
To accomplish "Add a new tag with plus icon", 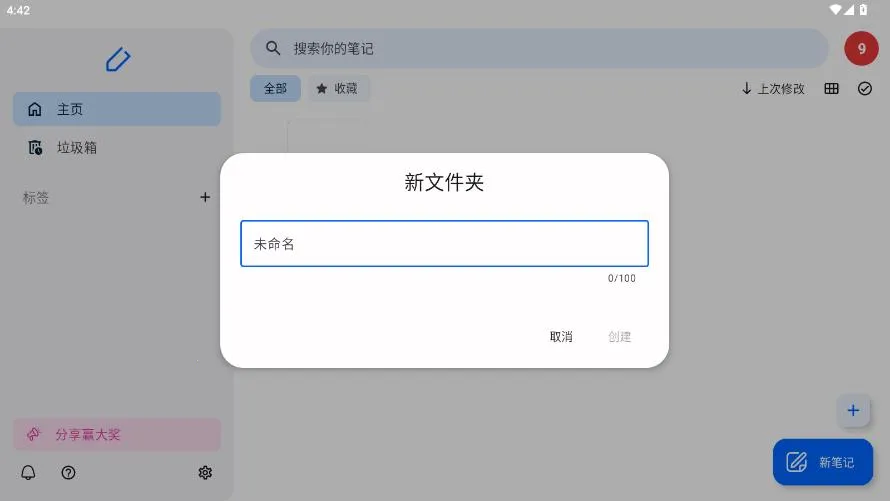I will point(205,198).
